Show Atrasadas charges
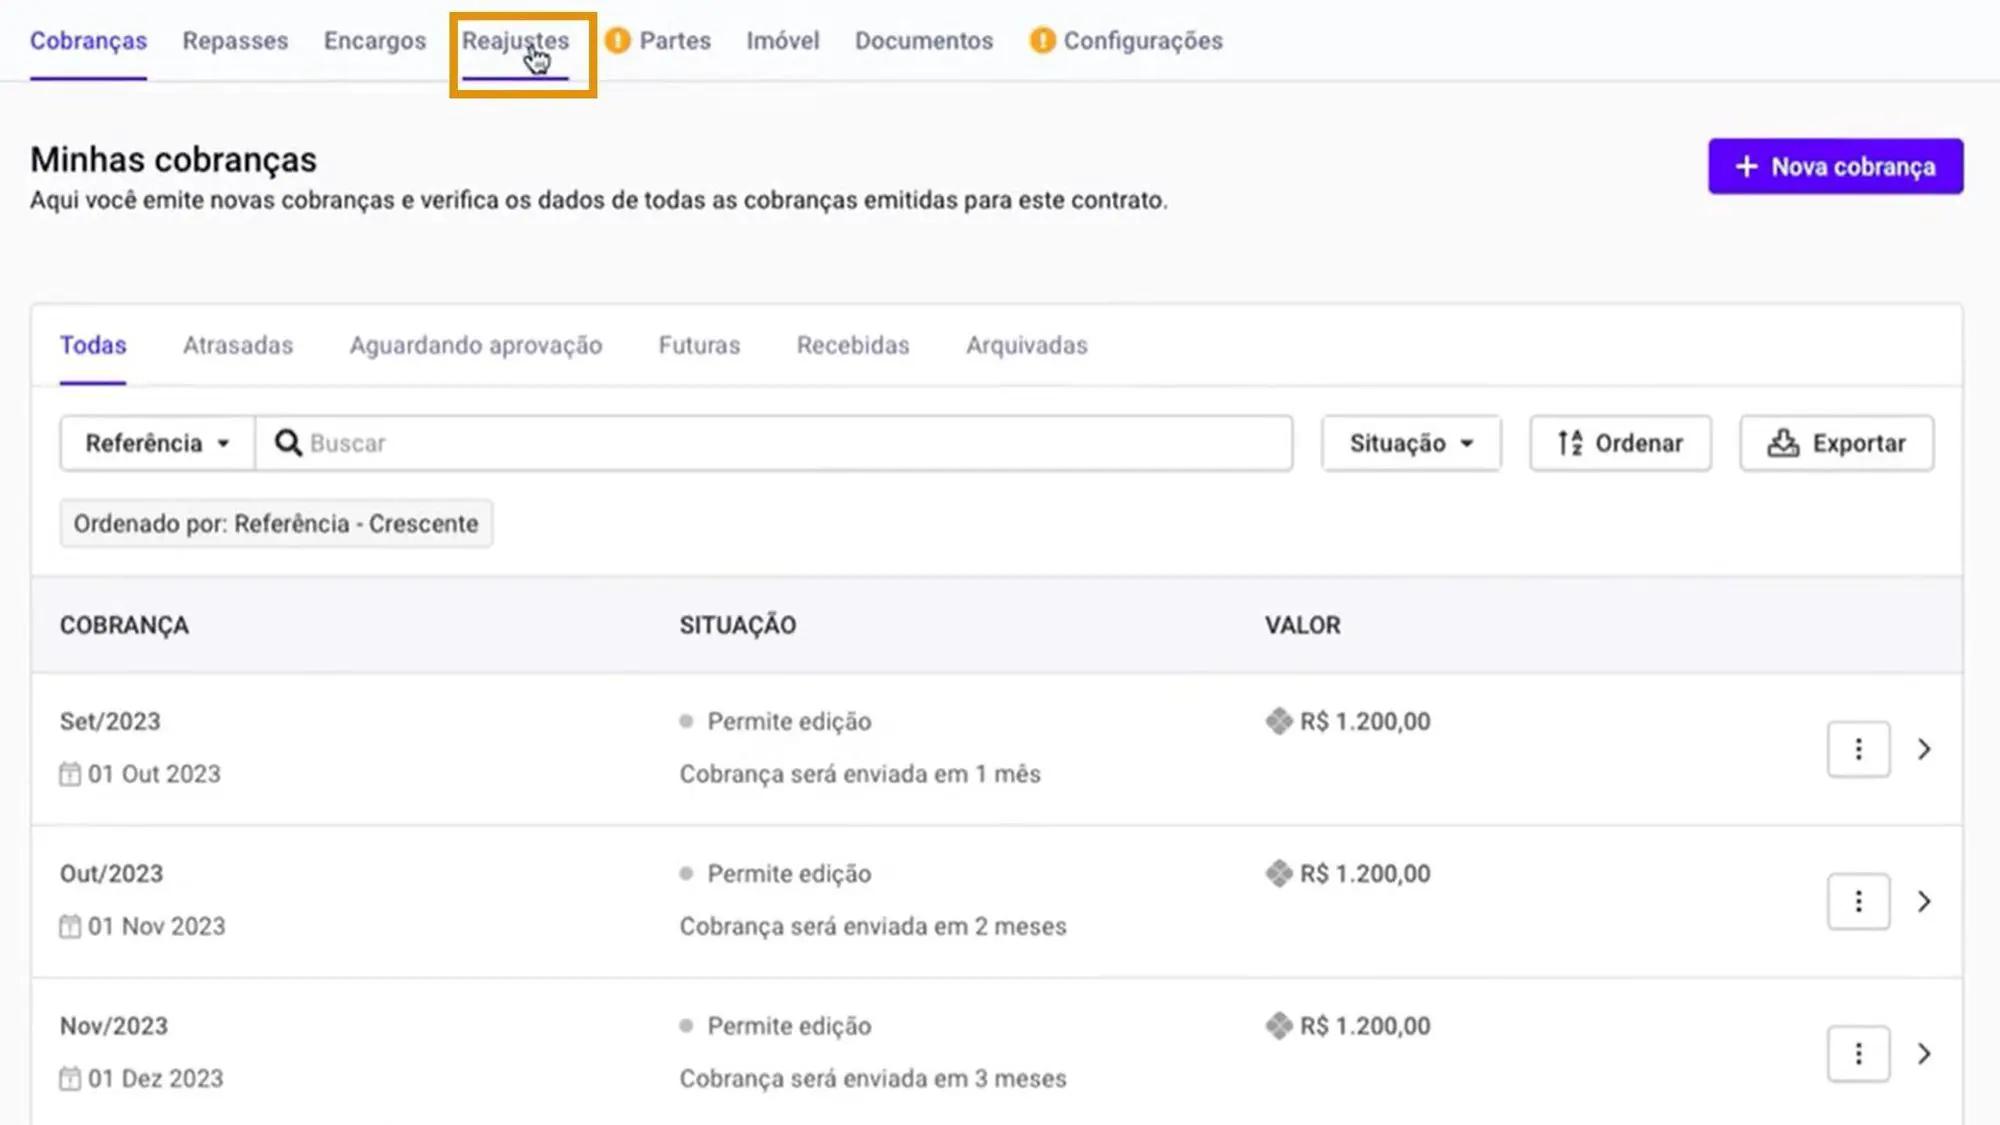Image resolution: width=2000 pixels, height=1125 pixels. [x=238, y=345]
